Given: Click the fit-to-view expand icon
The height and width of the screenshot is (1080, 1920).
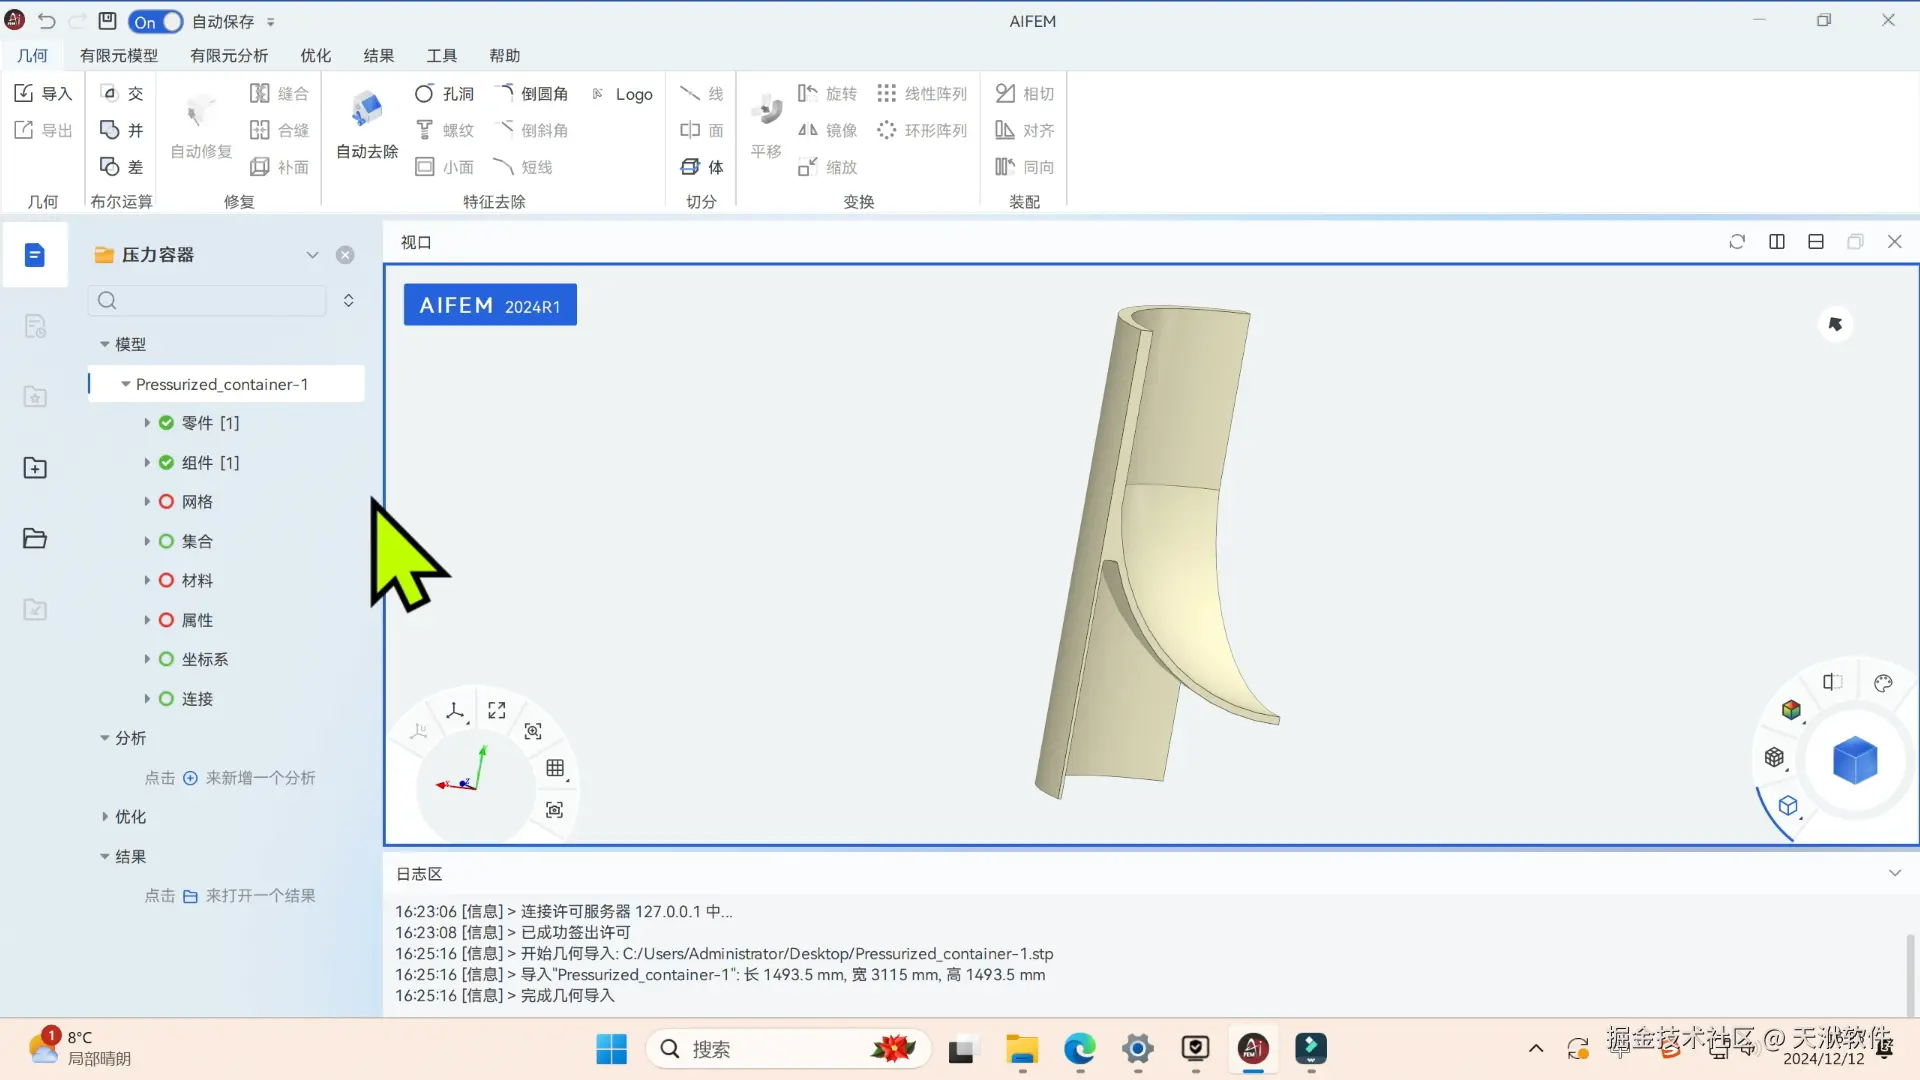Looking at the screenshot, I should pyautogui.click(x=497, y=710).
